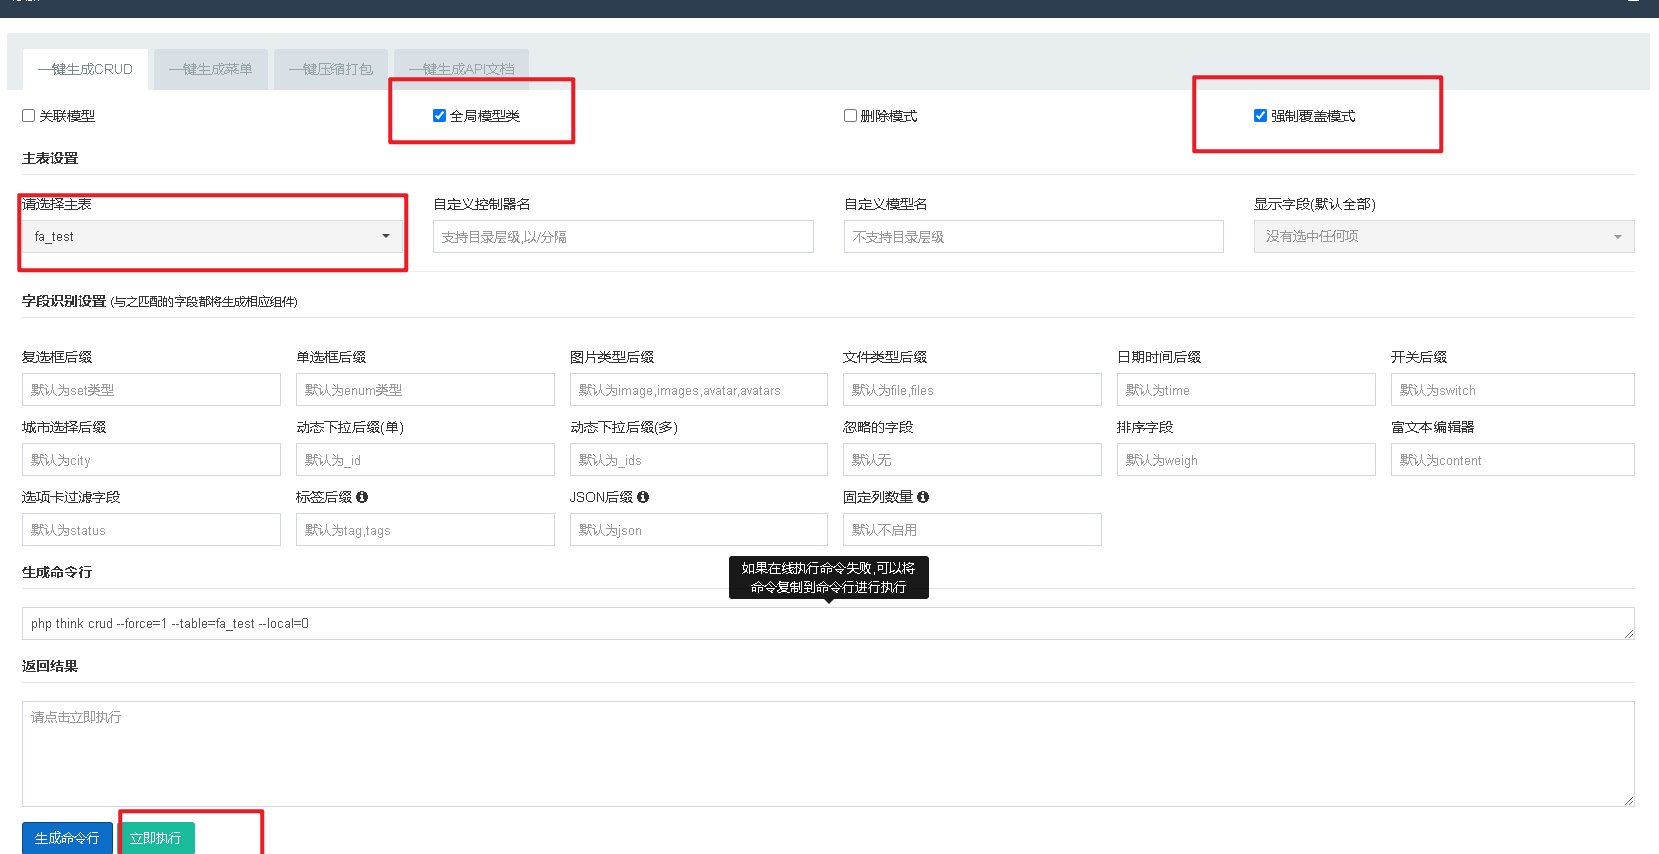Screen dimensions: 1659x854
Task: Click the 富文本编辑器 input field
Action: coord(1513,460)
